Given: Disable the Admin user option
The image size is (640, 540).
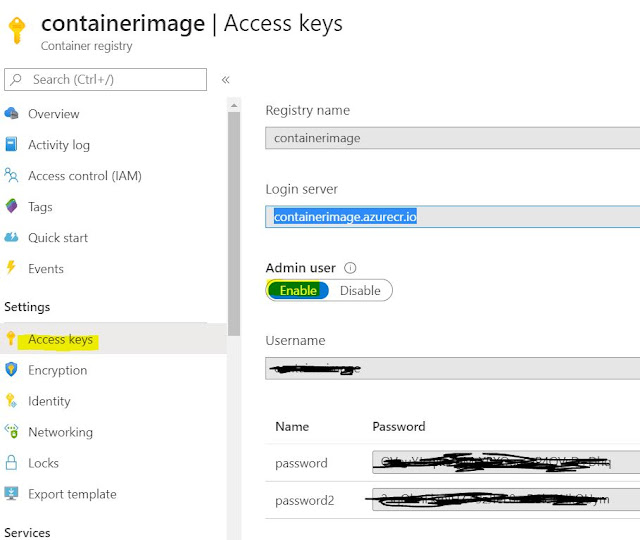Looking at the screenshot, I should click(360, 290).
